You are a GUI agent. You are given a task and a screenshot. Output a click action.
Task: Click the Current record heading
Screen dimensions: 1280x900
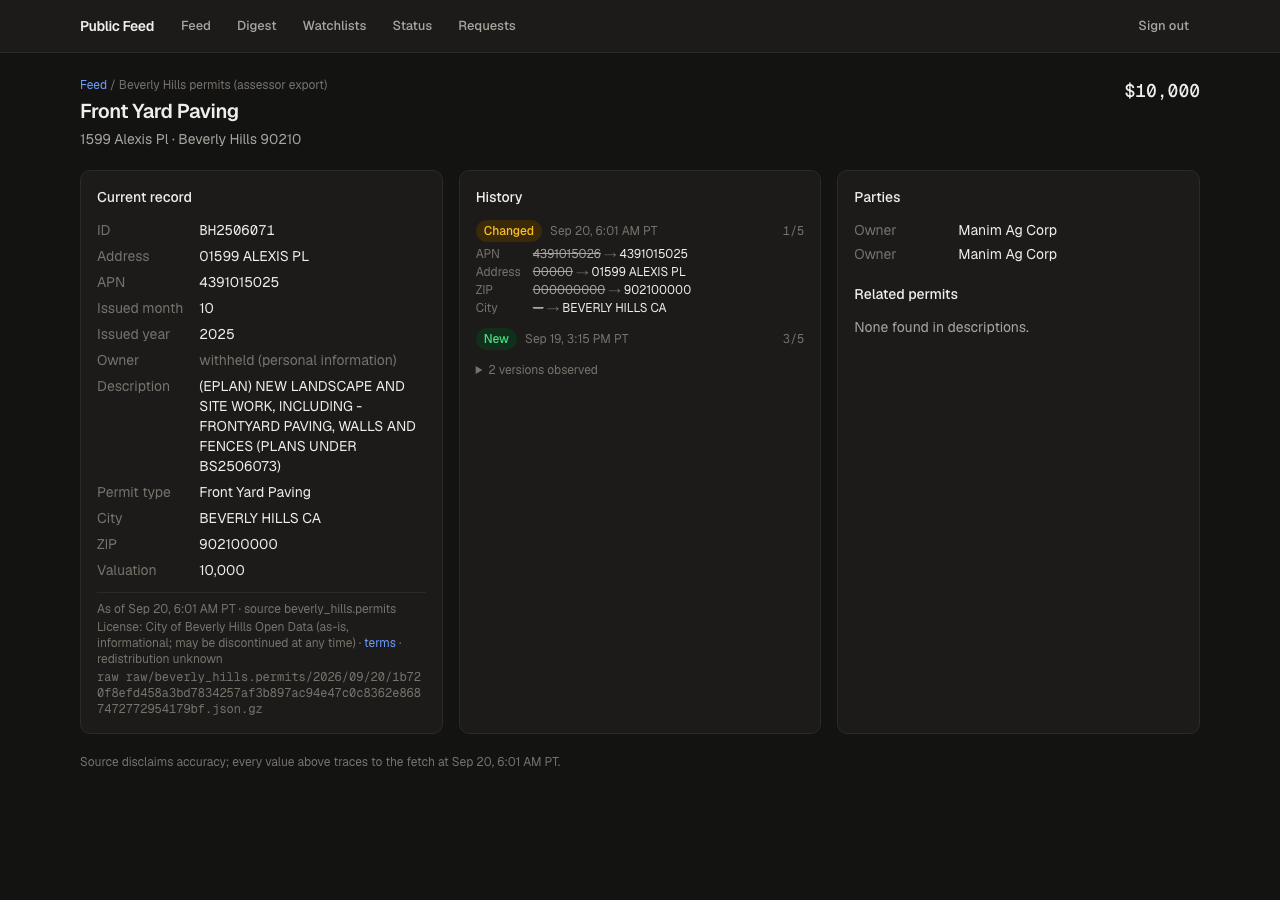point(144,197)
